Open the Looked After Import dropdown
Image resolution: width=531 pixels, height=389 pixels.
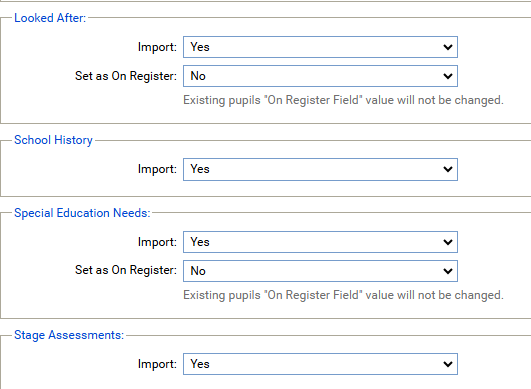click(320, 47)
